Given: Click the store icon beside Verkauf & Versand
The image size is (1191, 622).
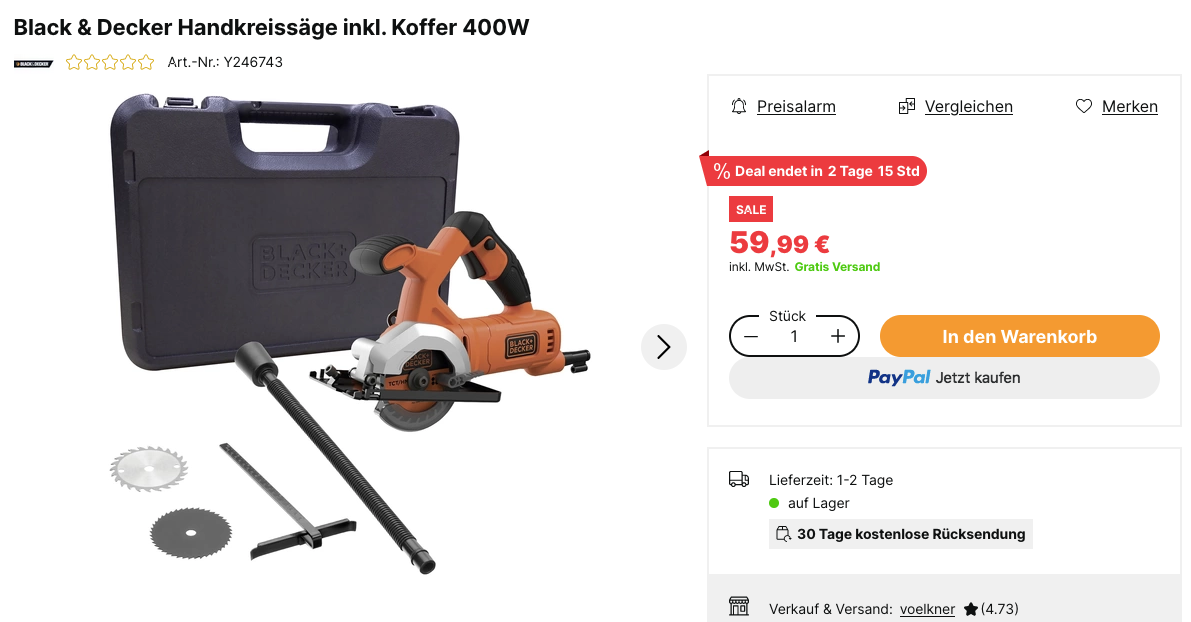Looking at the screenshot, I should pyautogui.click(x=739, y=606).
